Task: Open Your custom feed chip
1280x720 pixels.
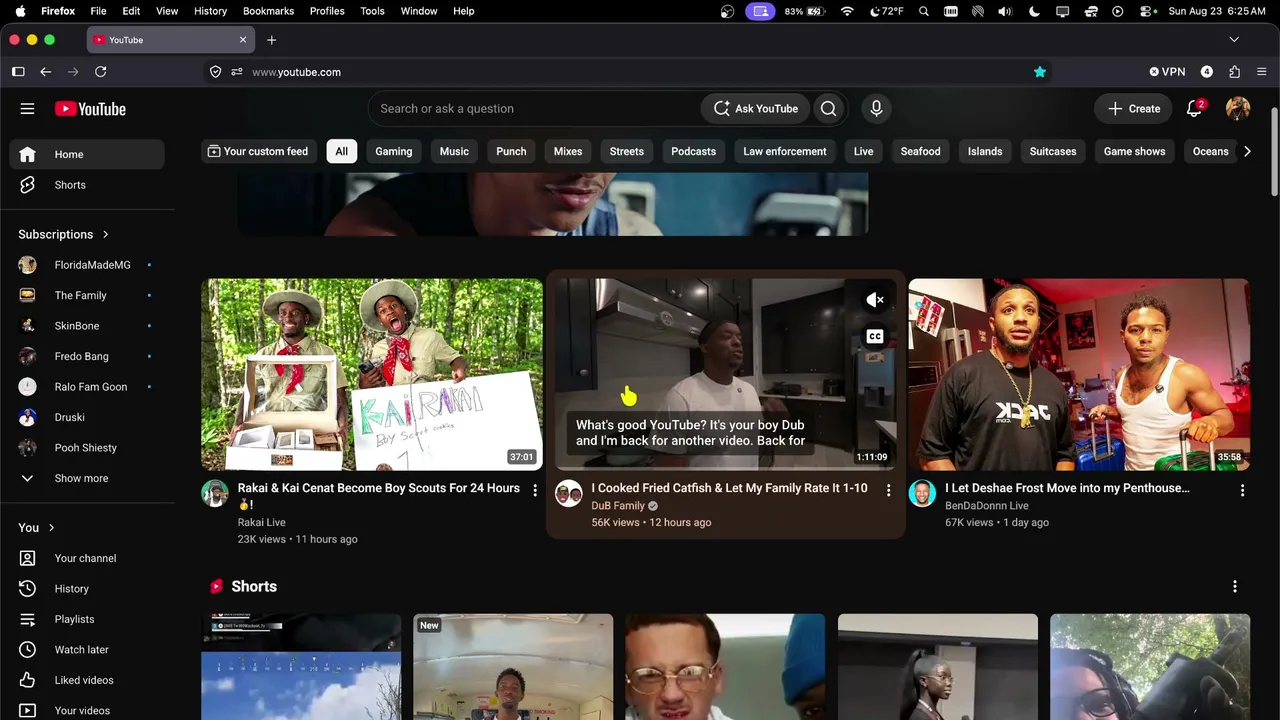Action: point(257,151)
